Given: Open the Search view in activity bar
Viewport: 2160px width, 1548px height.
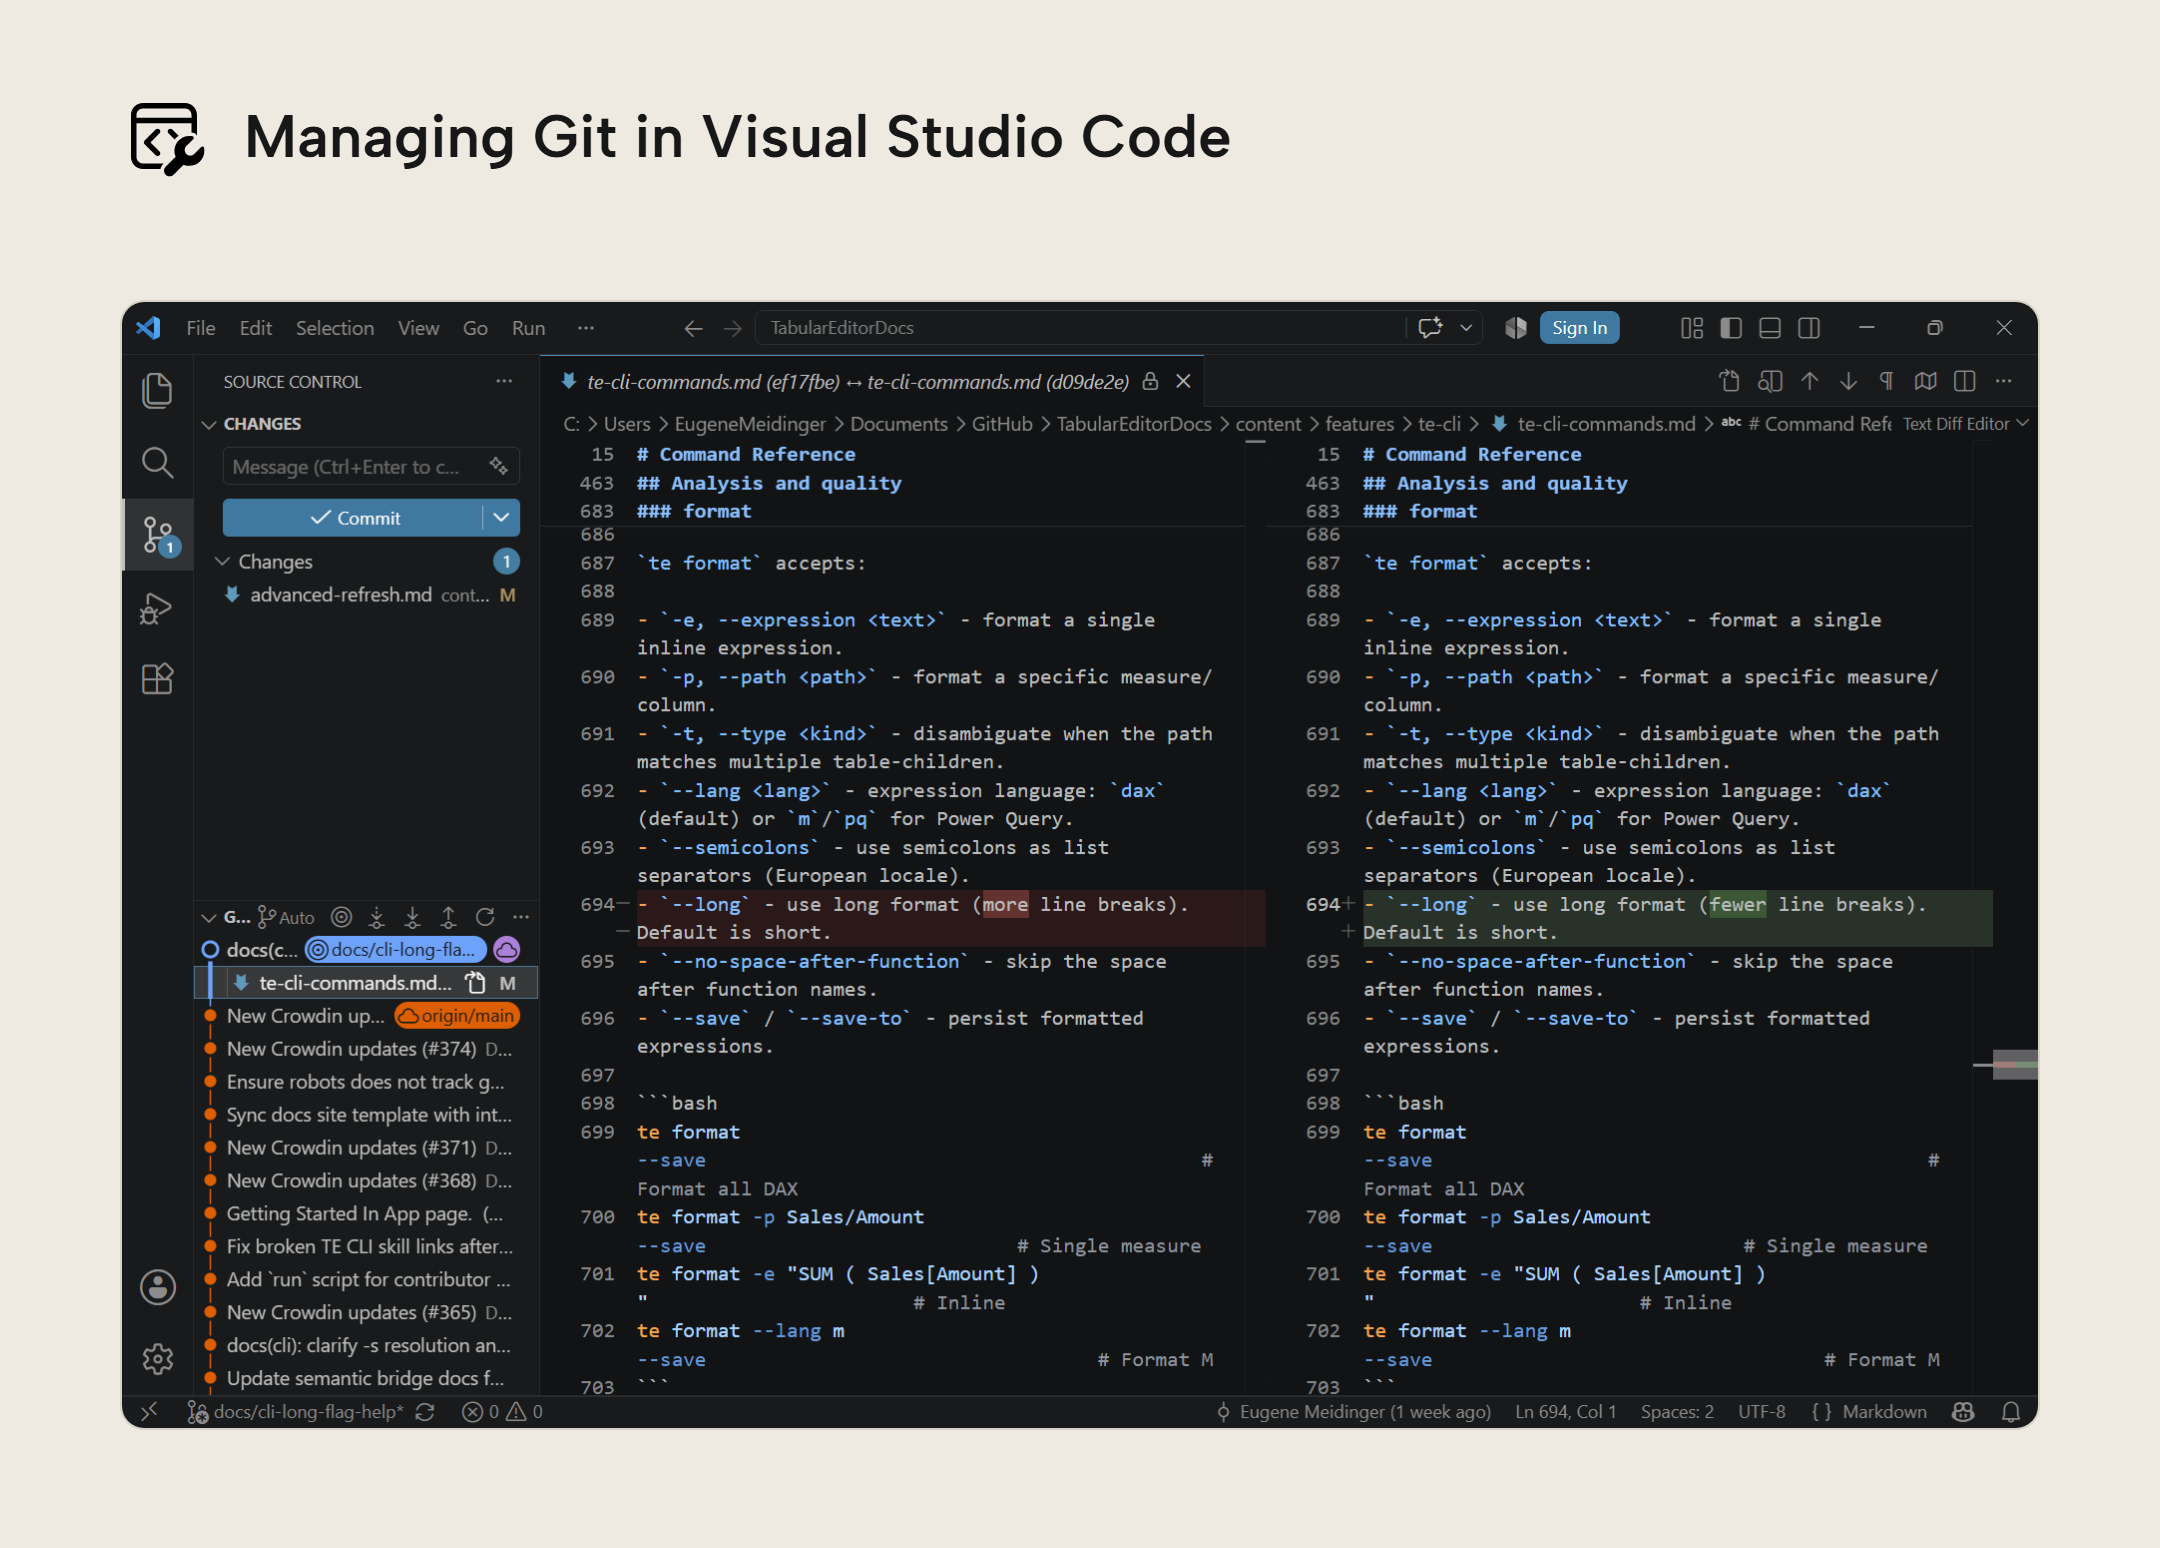Looking at the screenshot, I should tap(157, 463).
